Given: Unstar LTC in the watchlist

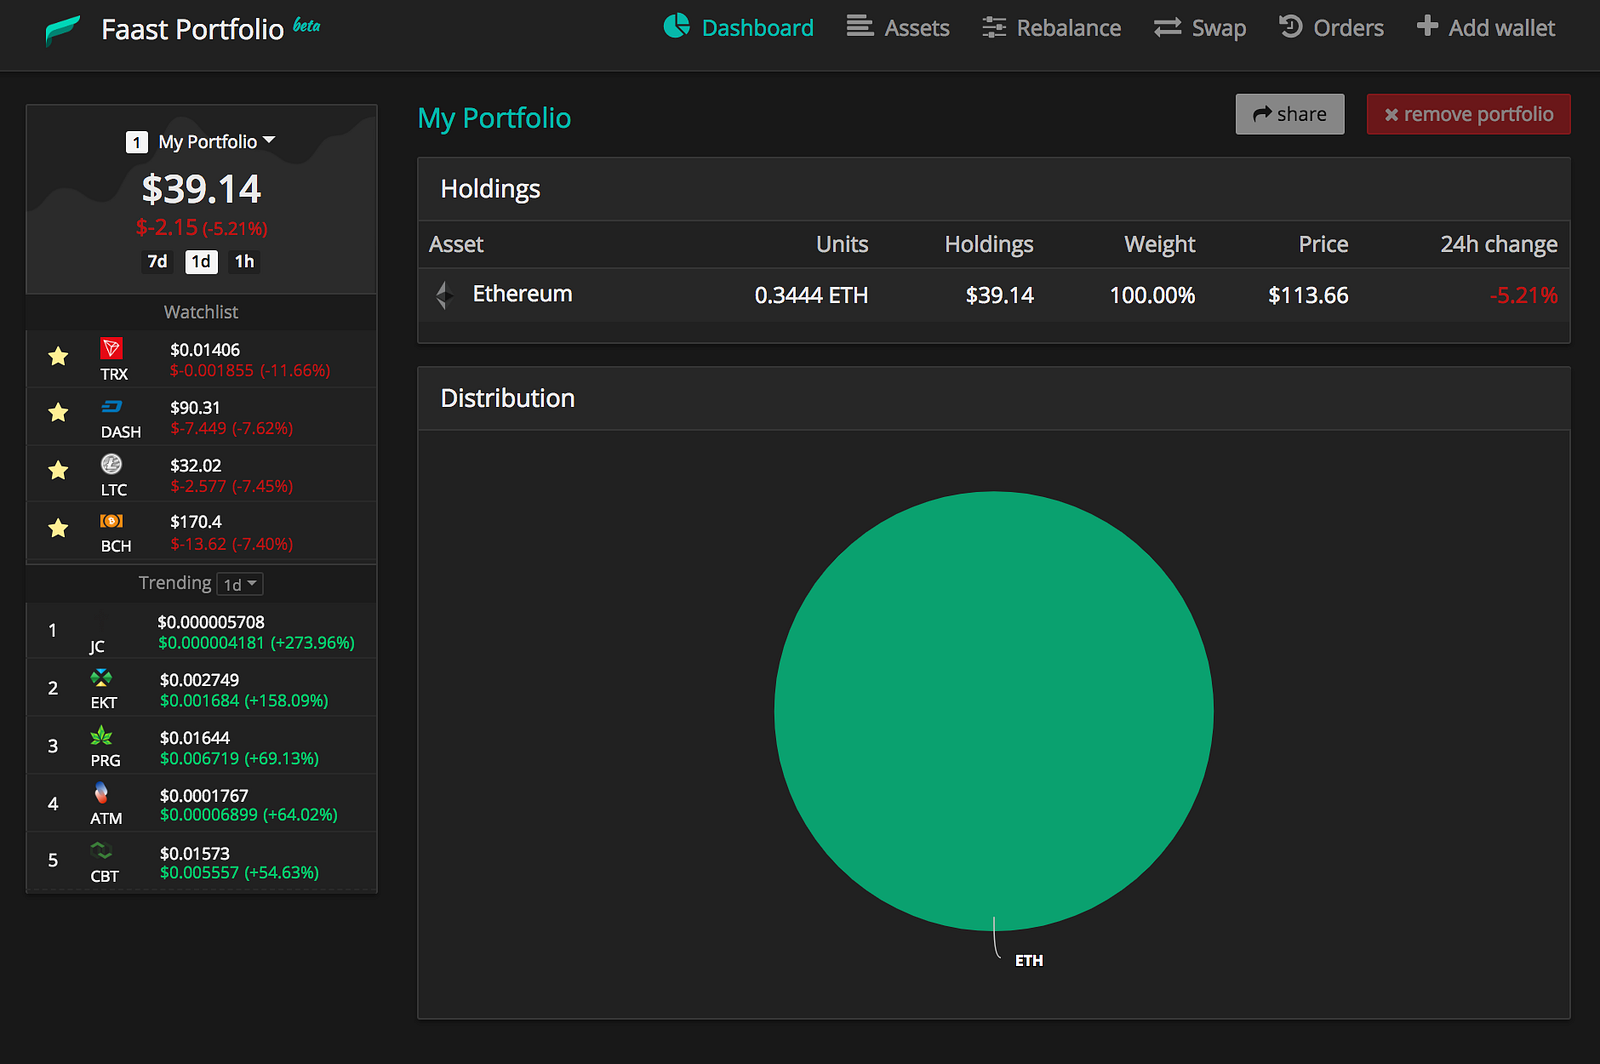Looking at the screenshot, I should (x=59, y=470).
